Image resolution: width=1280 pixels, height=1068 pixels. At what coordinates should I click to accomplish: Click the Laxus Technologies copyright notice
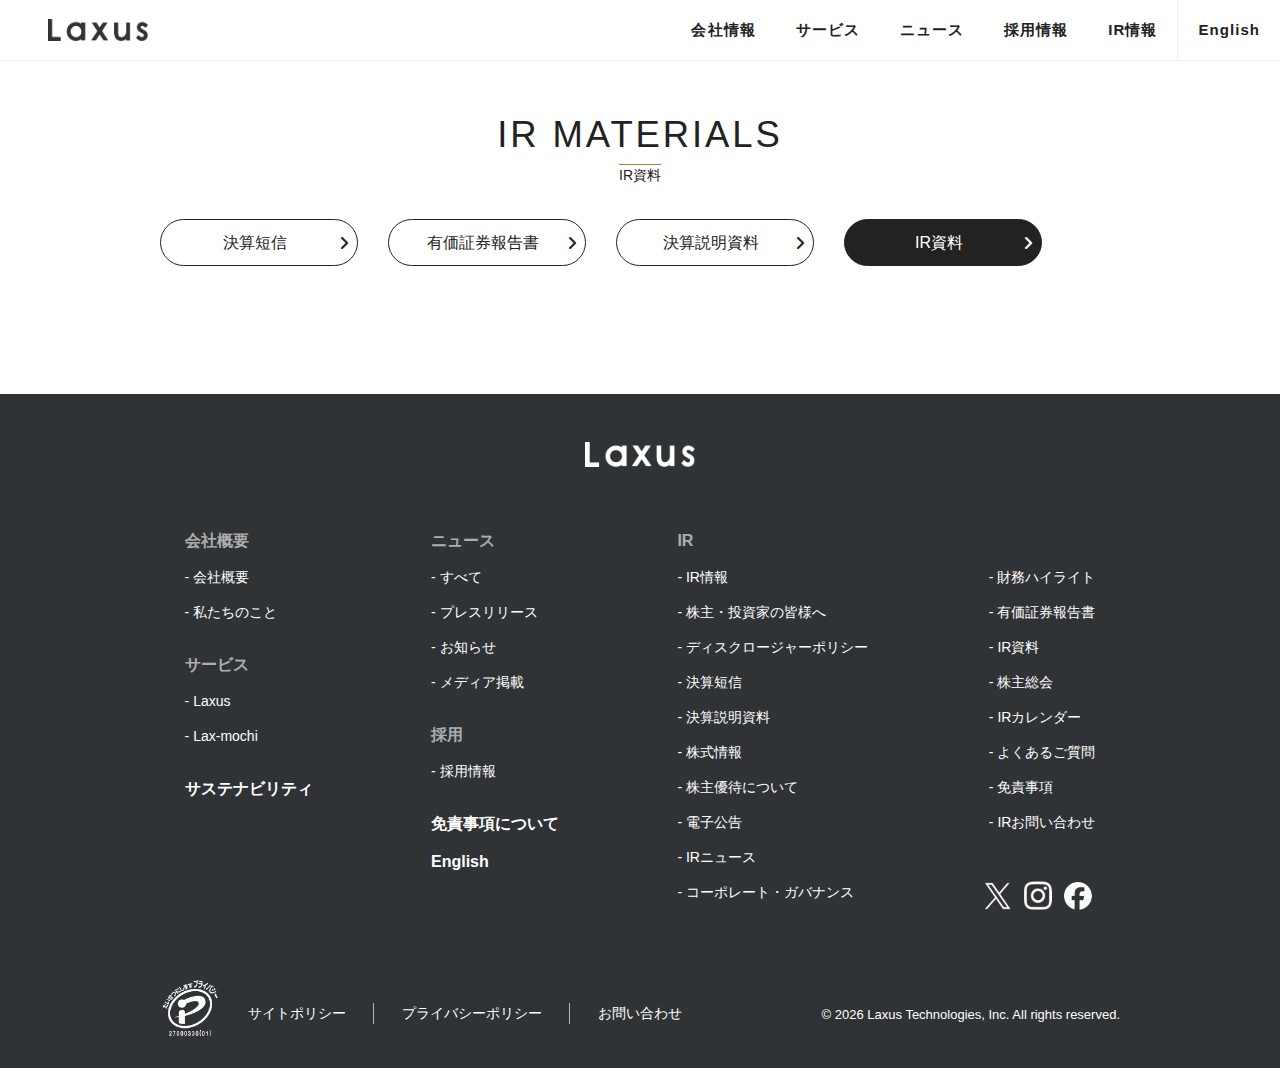pyautogui.click(x=970, y=1015)
